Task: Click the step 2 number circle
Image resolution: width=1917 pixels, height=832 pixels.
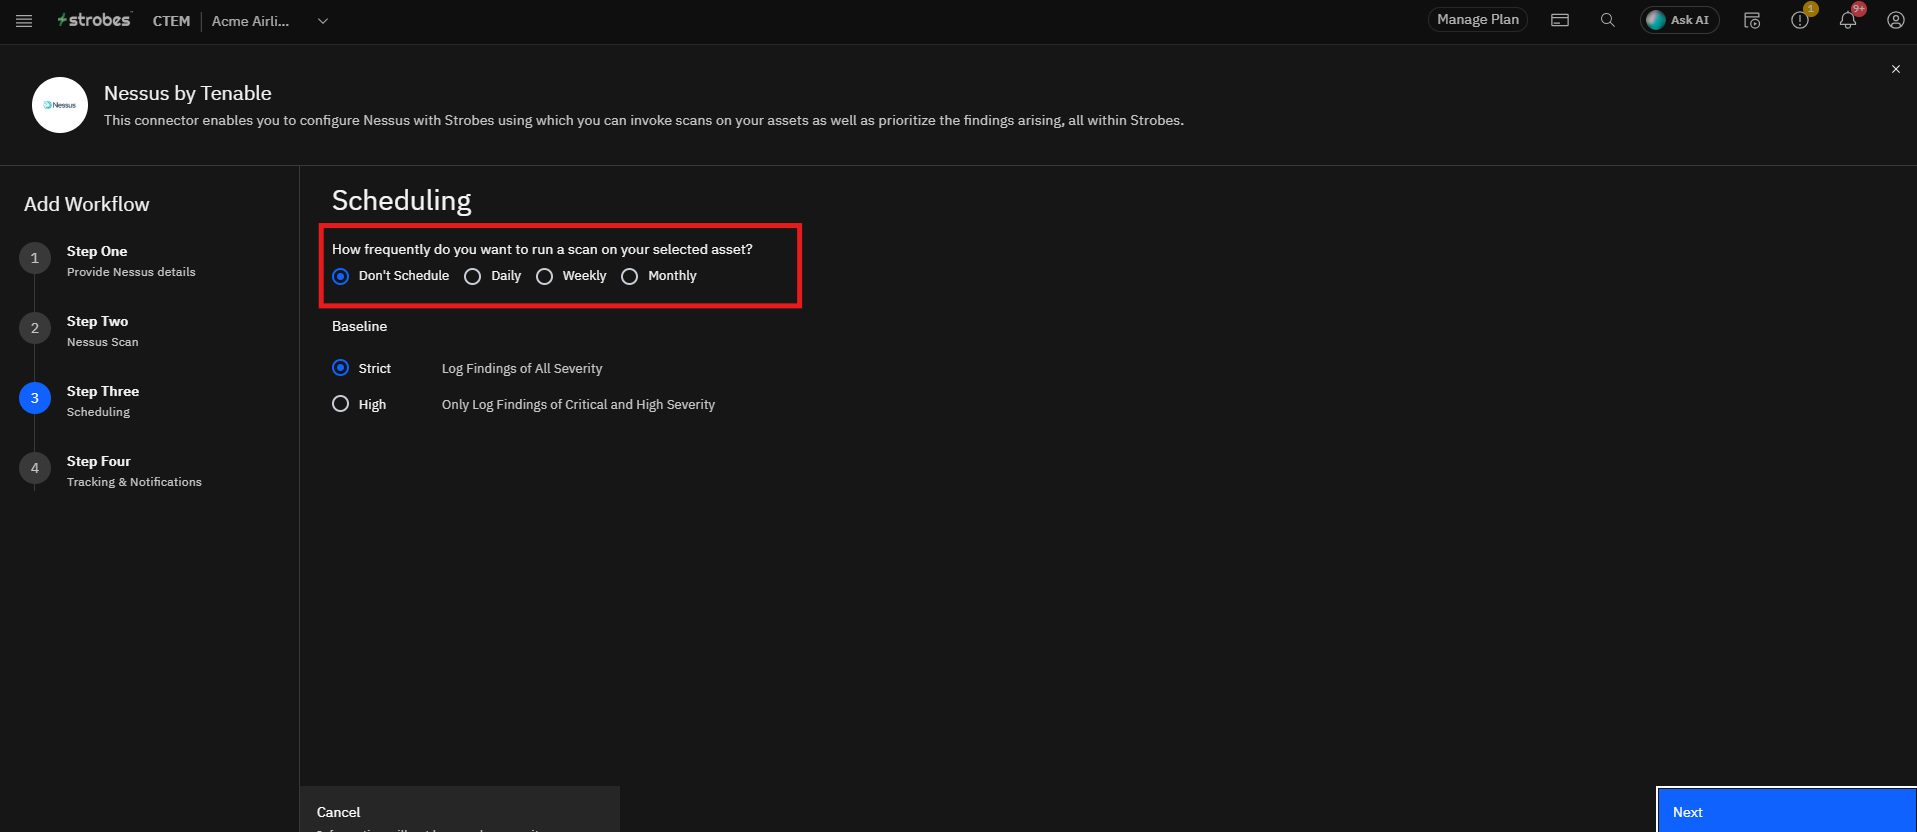Action: 35,328
